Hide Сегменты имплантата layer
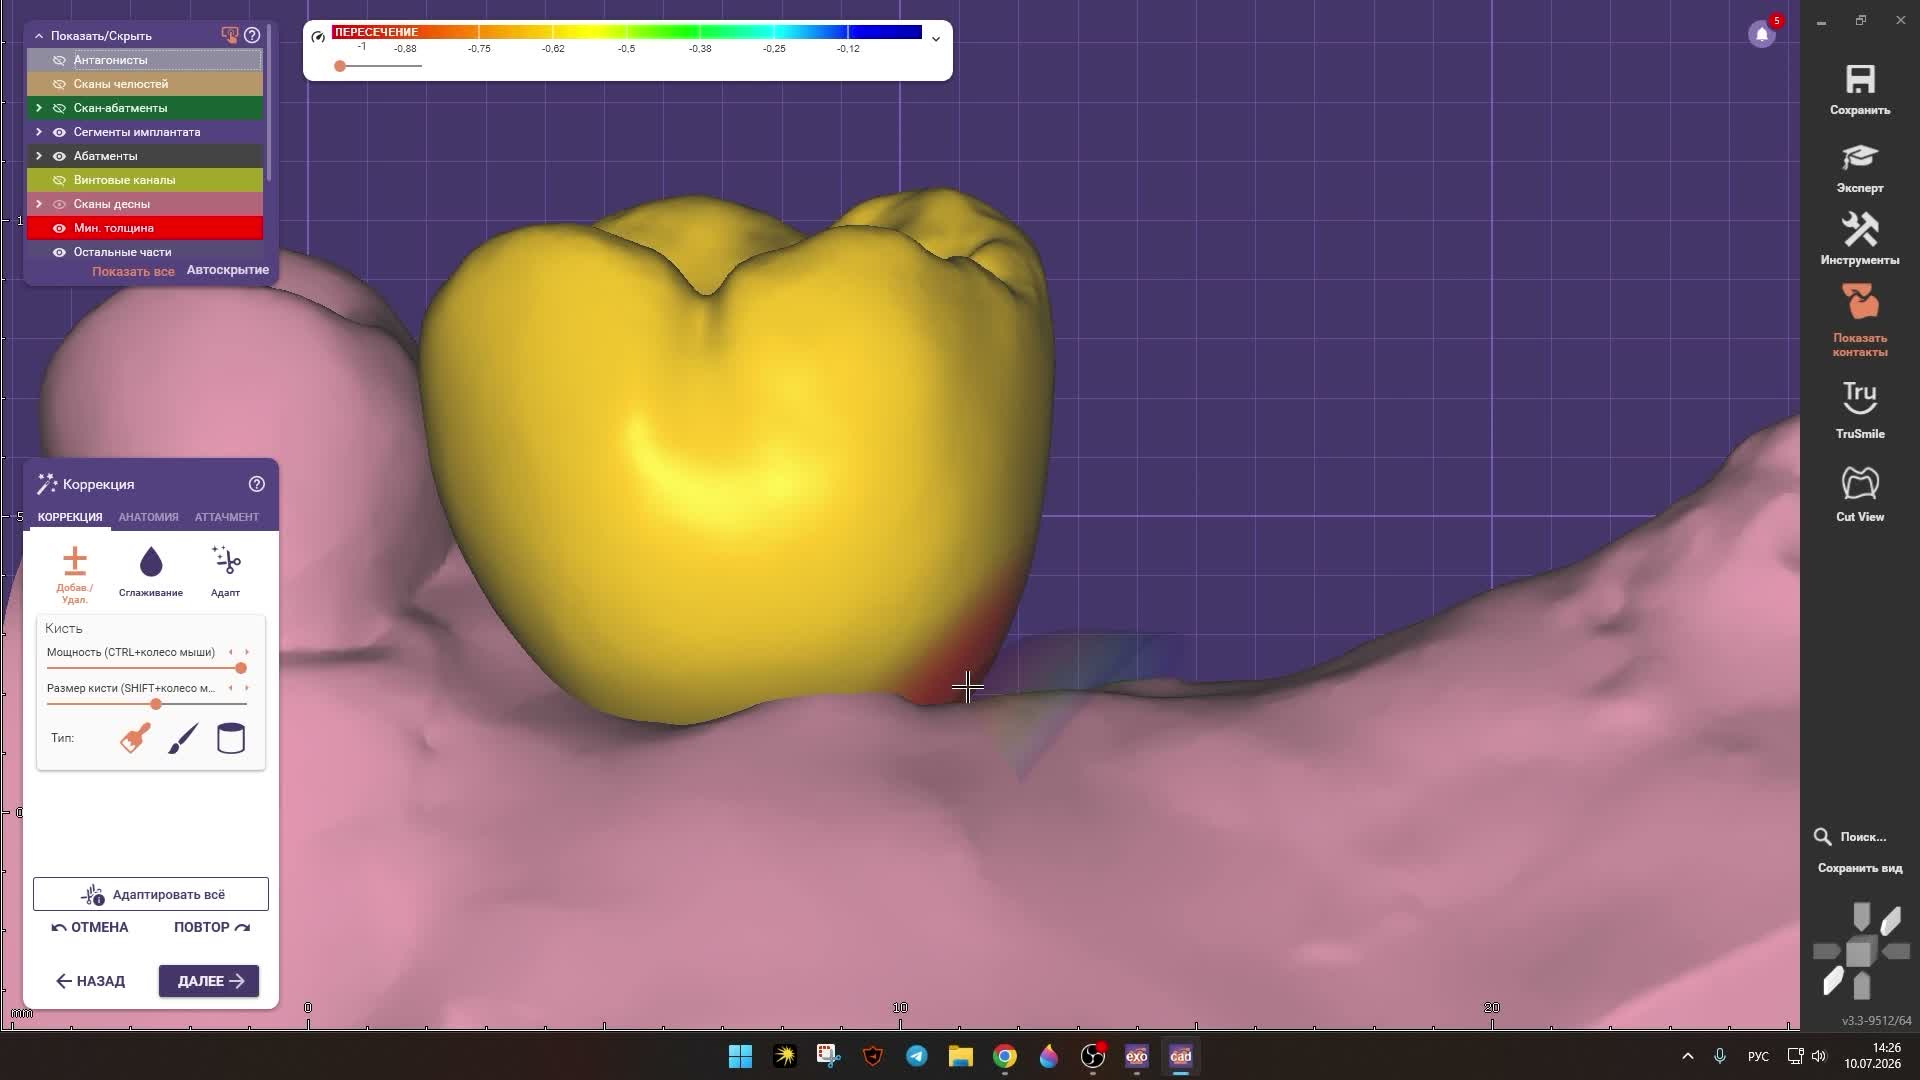1920x1080 pixels. pos(59,132)
